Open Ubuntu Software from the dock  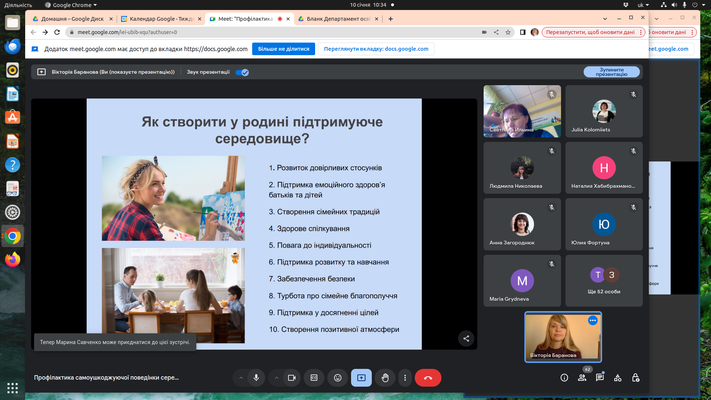coord(12,117)
